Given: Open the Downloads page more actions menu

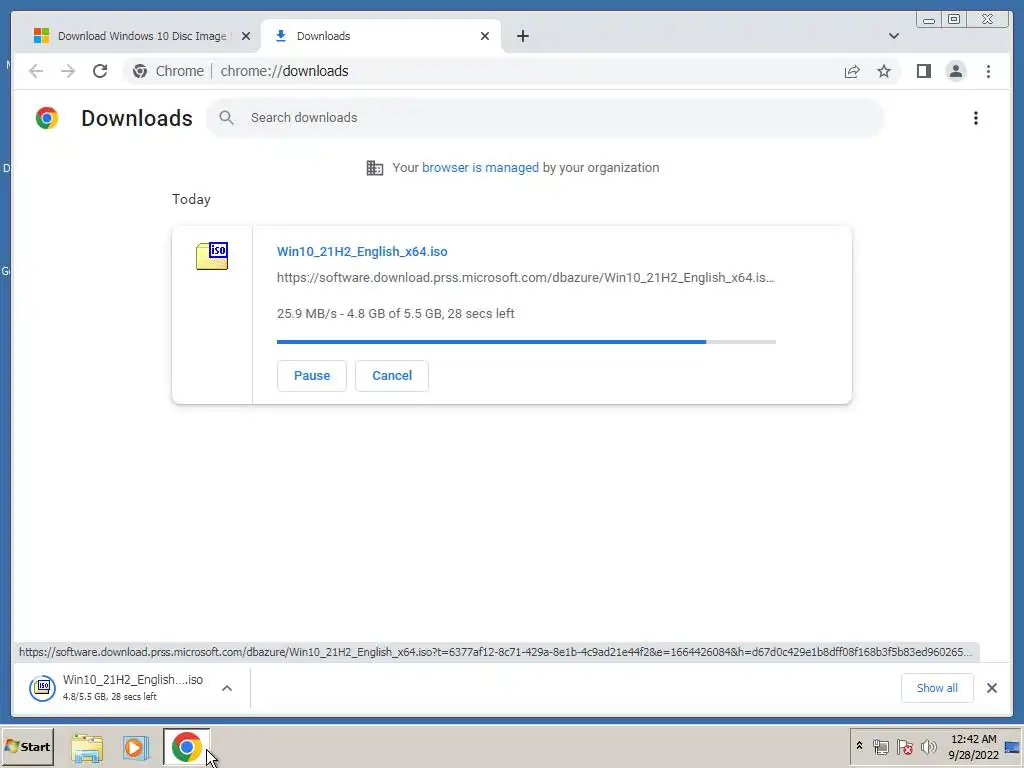Looking at the screenshot, I should [976, 118].
